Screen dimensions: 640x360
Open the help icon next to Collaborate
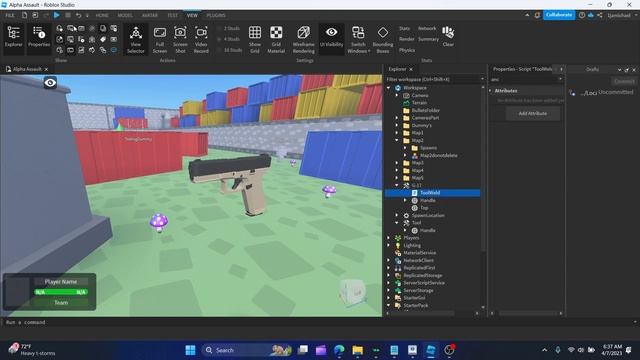[x=582, y=15]
